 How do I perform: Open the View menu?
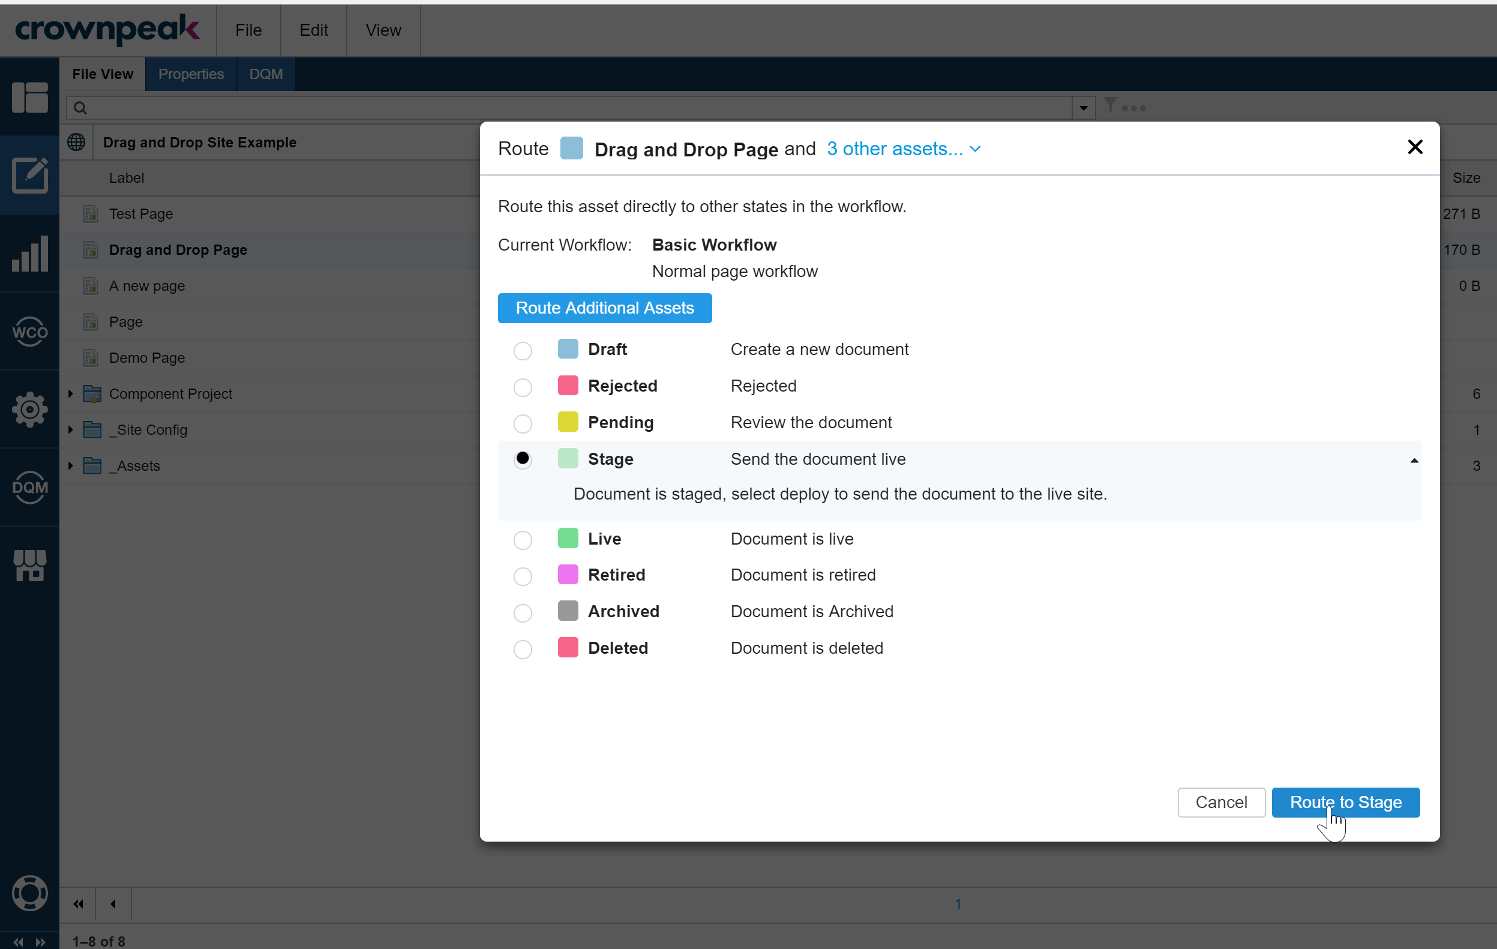tap(383, 30)
